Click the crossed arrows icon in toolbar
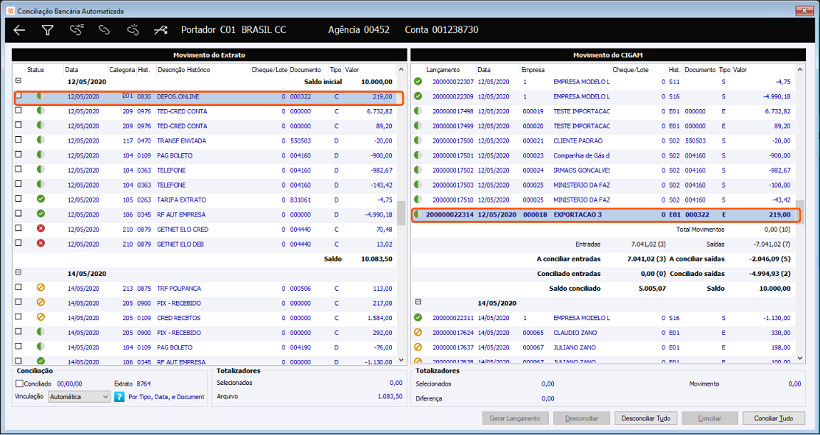The image size is (820, 435). (161, 30)
